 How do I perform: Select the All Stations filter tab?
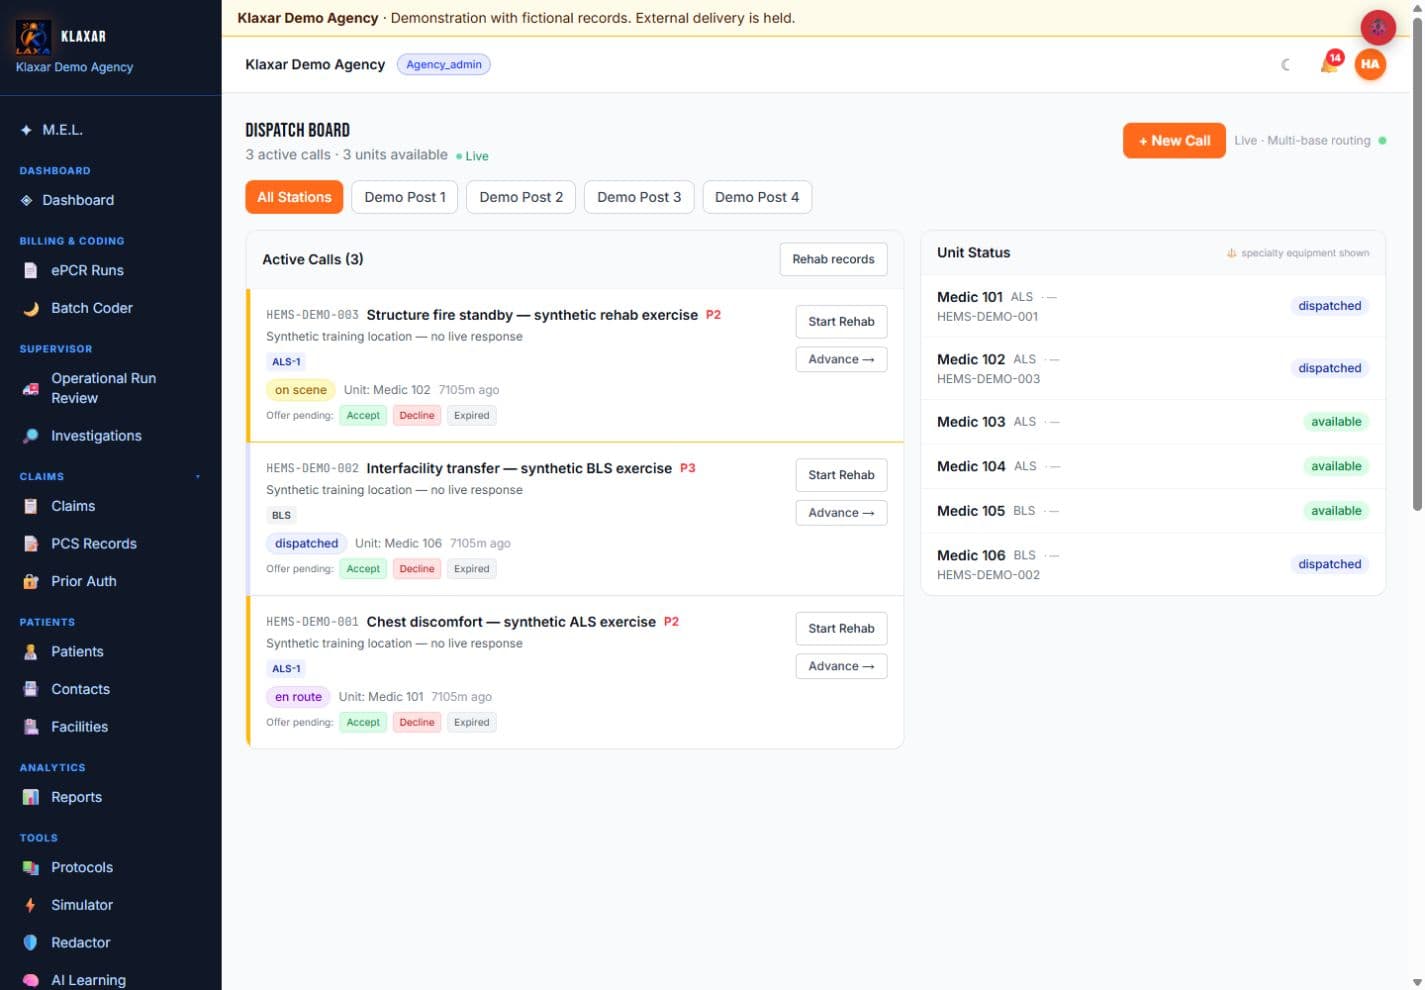(294, 197)
